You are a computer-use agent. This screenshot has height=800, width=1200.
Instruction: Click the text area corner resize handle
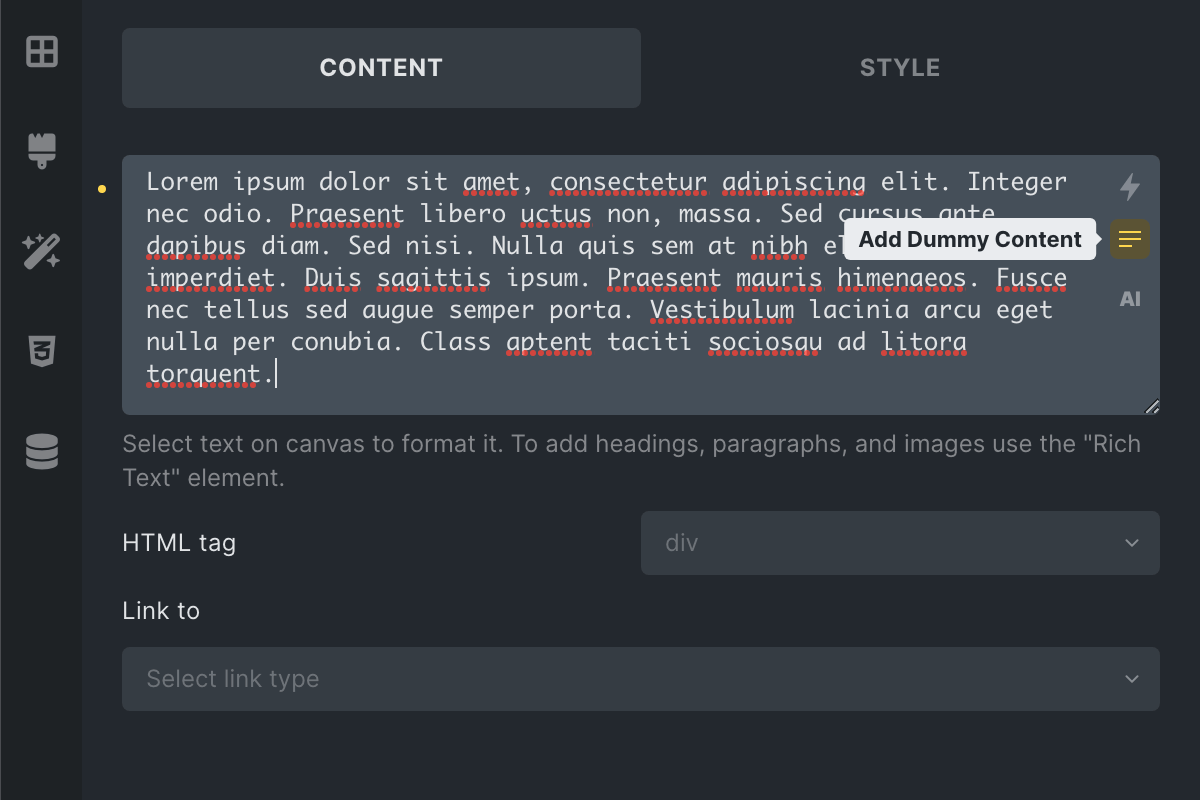[1151, 406]
